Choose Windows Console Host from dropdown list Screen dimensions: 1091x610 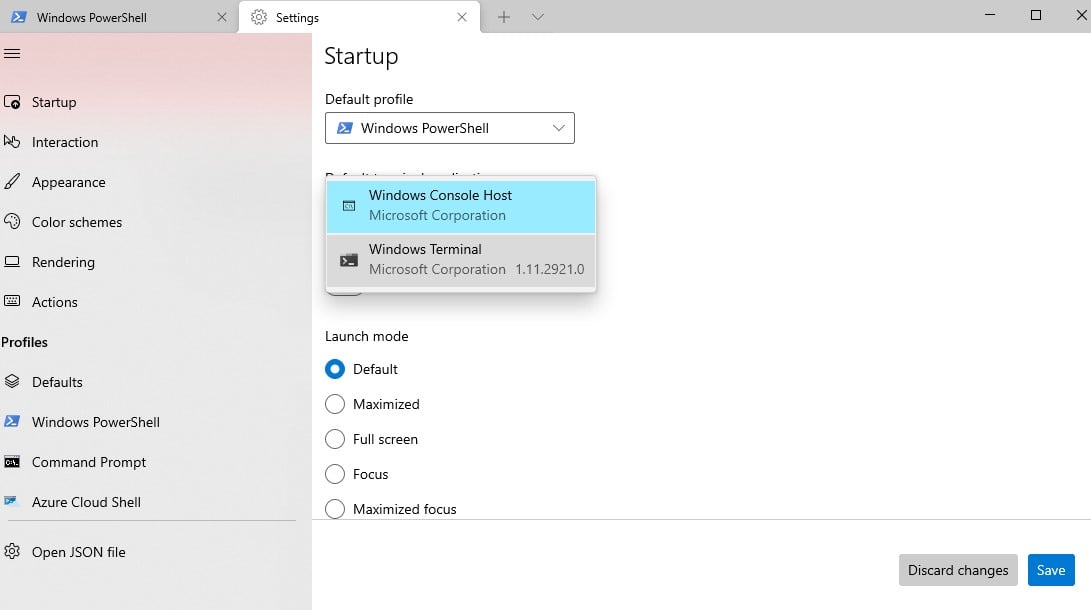pyautogui.click(x=461, y=205)
